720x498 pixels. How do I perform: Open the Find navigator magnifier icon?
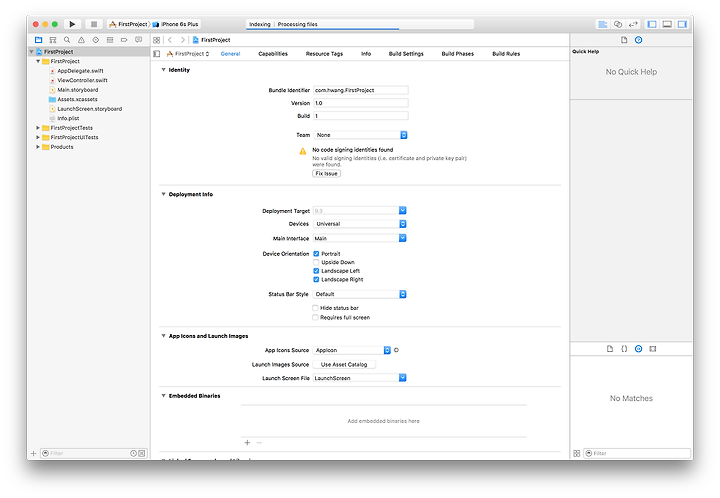(67, 40)
